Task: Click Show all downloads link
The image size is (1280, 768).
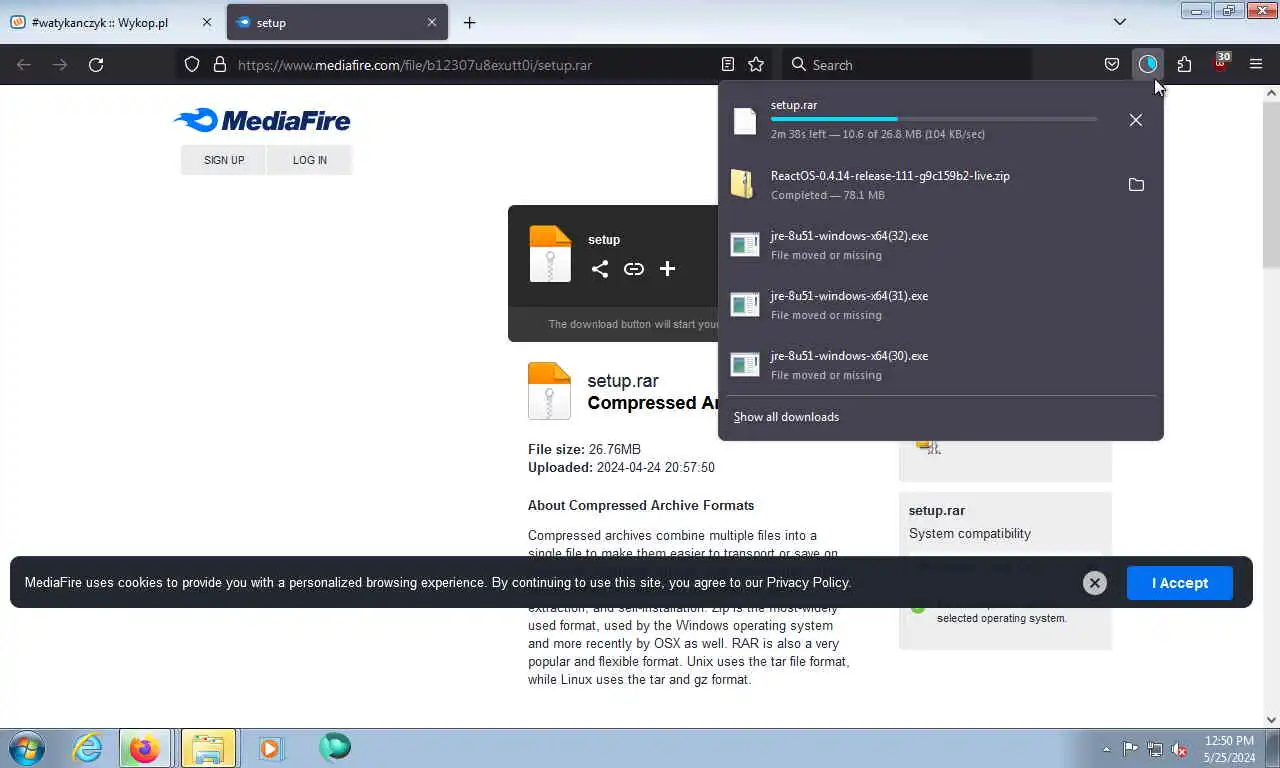Action: coord(786,417)
